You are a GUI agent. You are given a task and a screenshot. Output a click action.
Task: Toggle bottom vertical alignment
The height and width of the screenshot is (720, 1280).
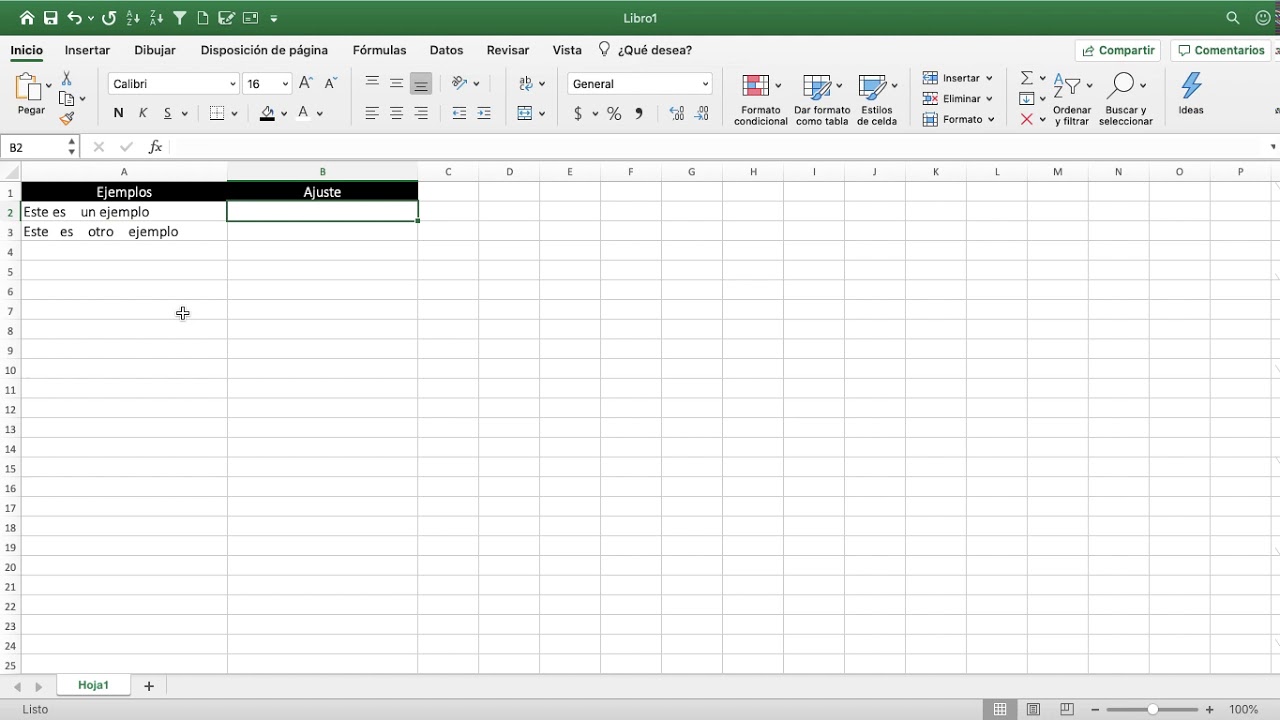click(421, 84)
